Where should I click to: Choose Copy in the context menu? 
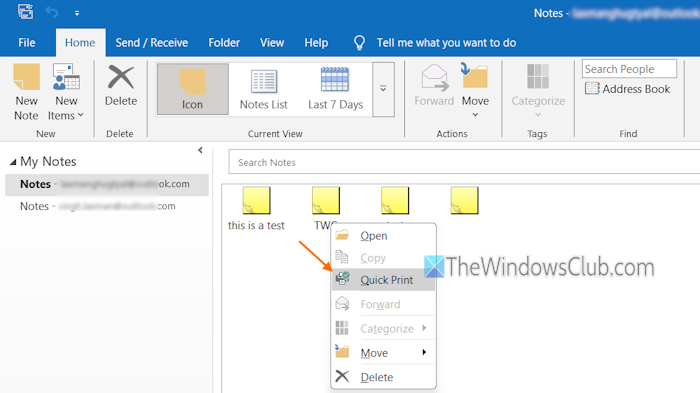click(x=383, y=258)
